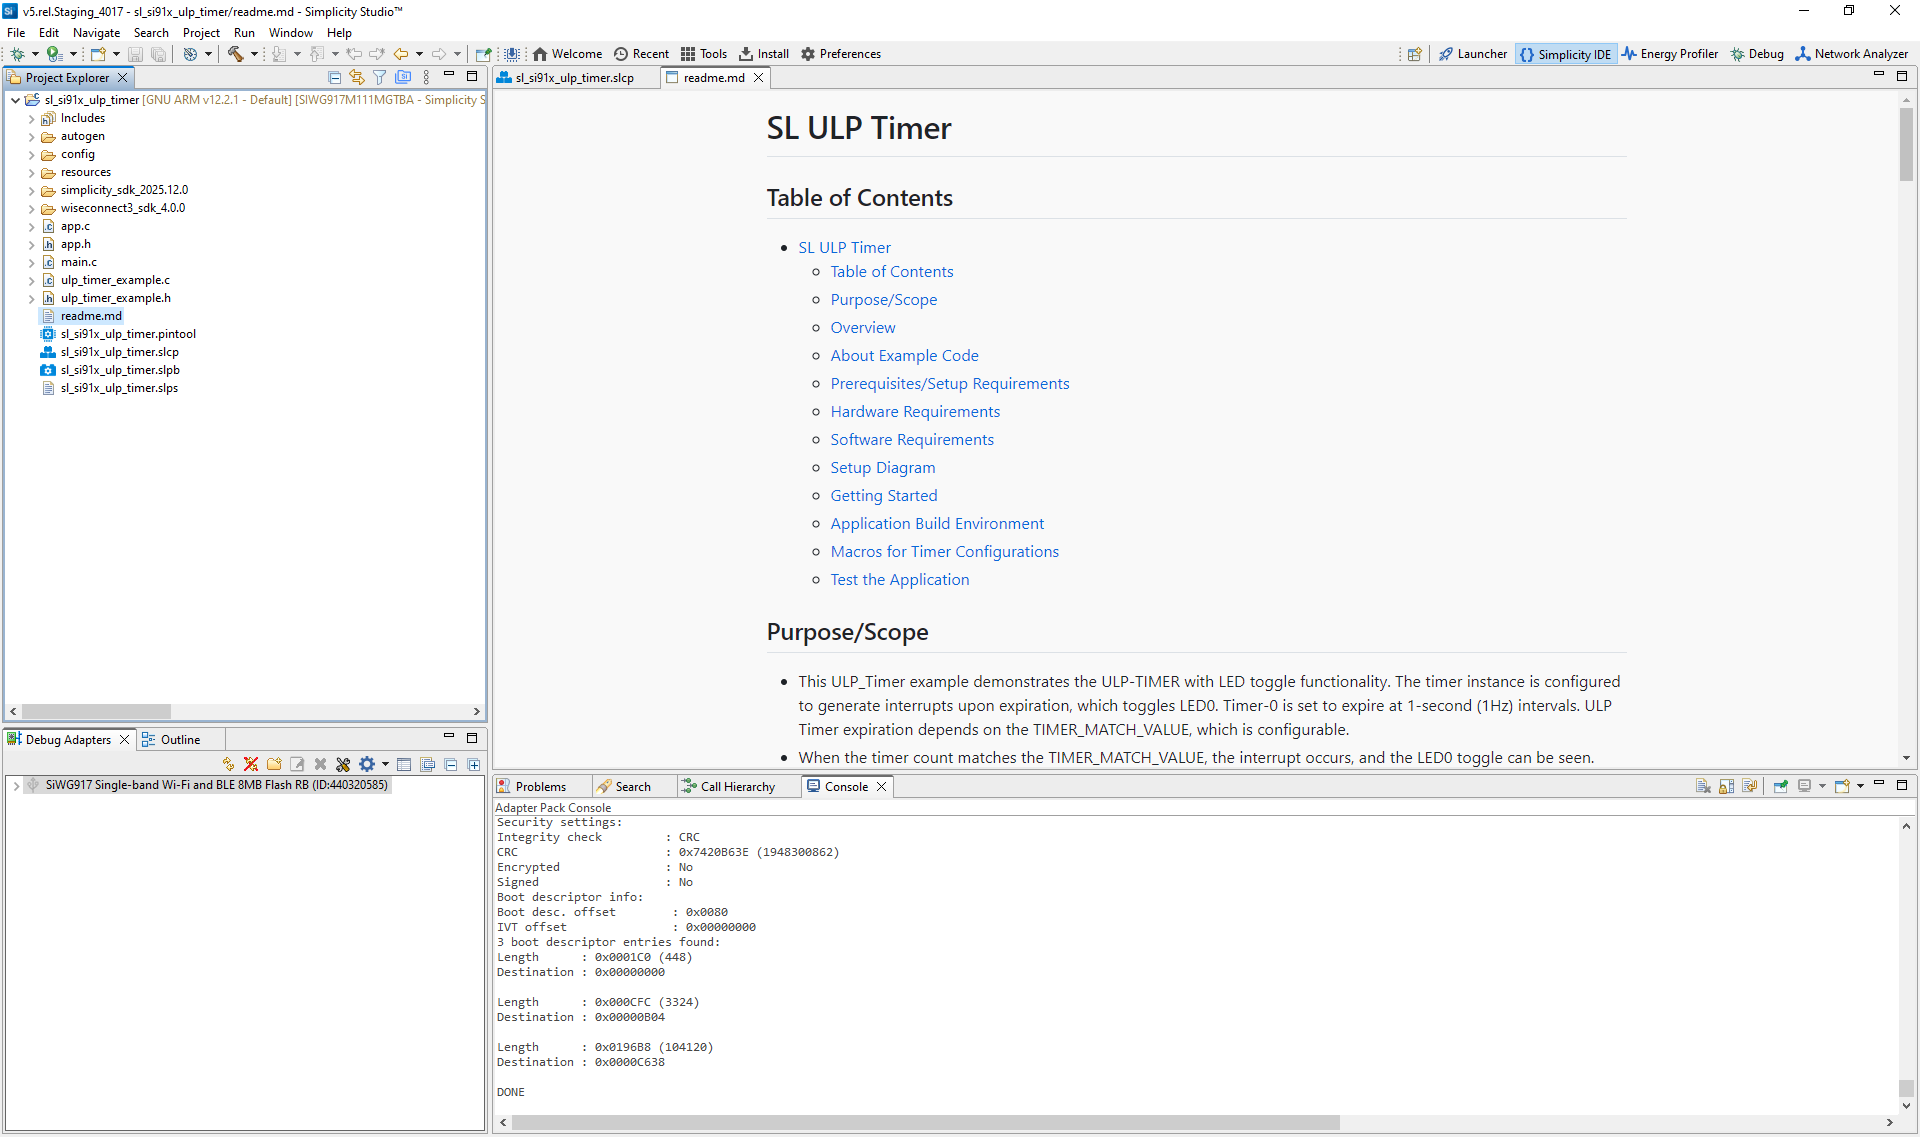Click the Install button in the toolbar
Screen dimensions: 1920x1137
click(x=764, y=54)
